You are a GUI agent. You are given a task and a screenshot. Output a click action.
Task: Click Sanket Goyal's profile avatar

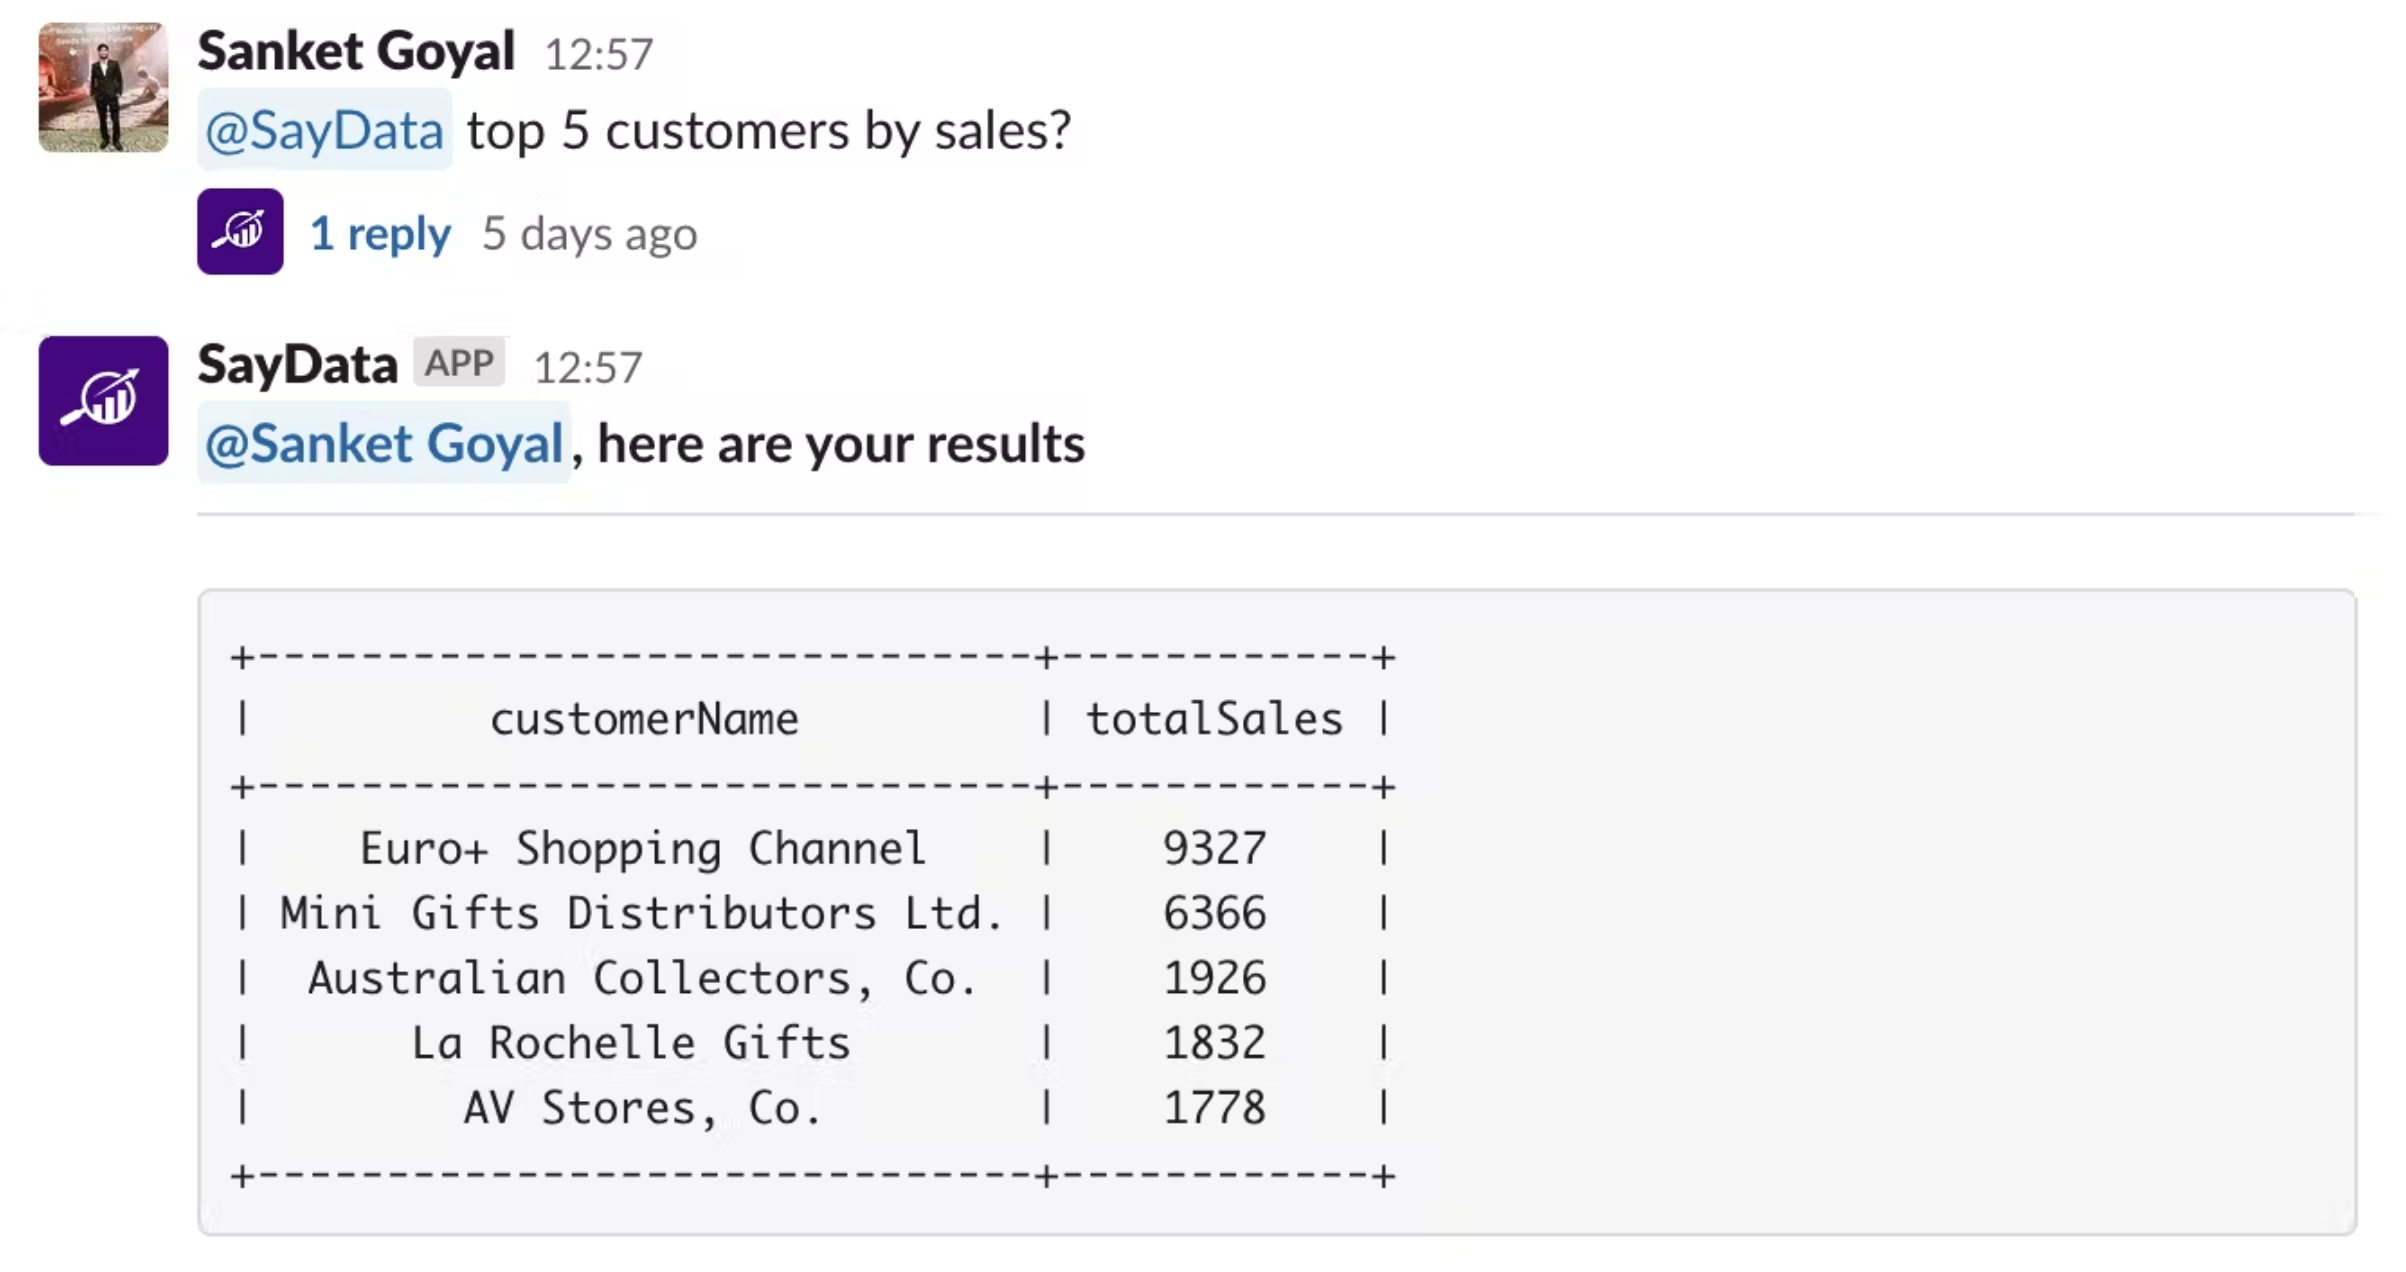tap(103, 88)
